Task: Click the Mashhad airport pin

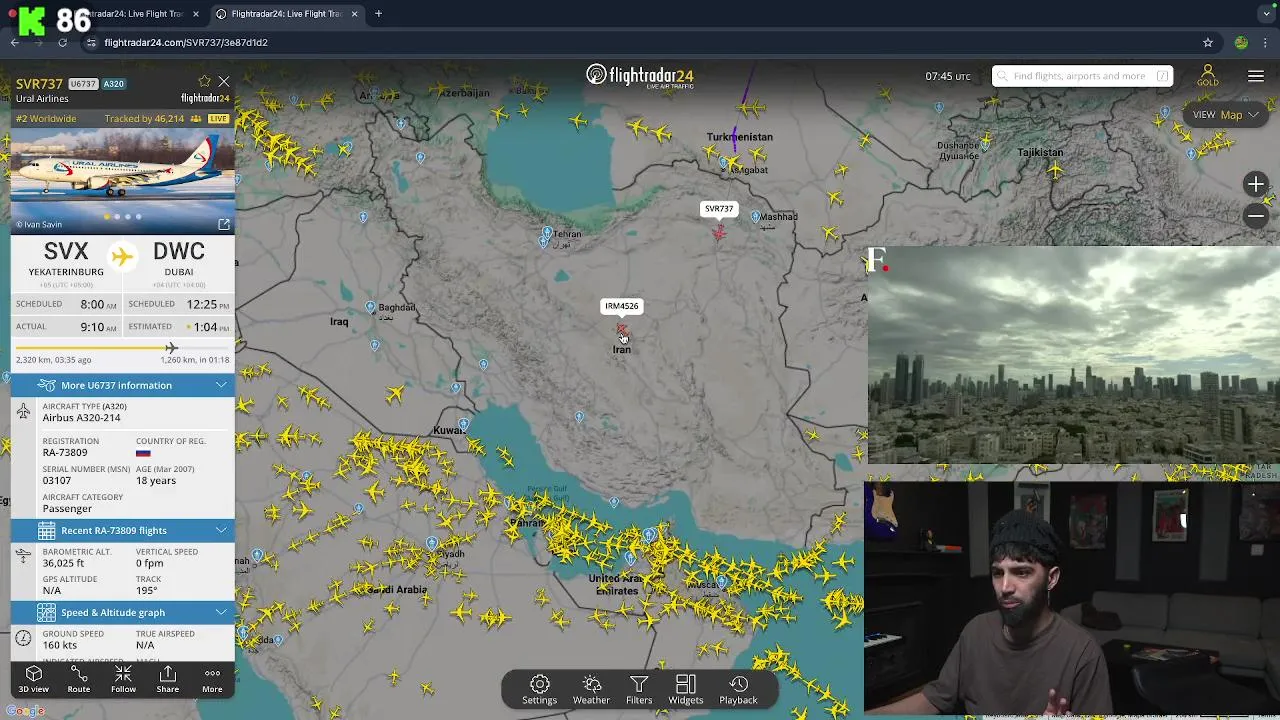Action: point(755,216)
